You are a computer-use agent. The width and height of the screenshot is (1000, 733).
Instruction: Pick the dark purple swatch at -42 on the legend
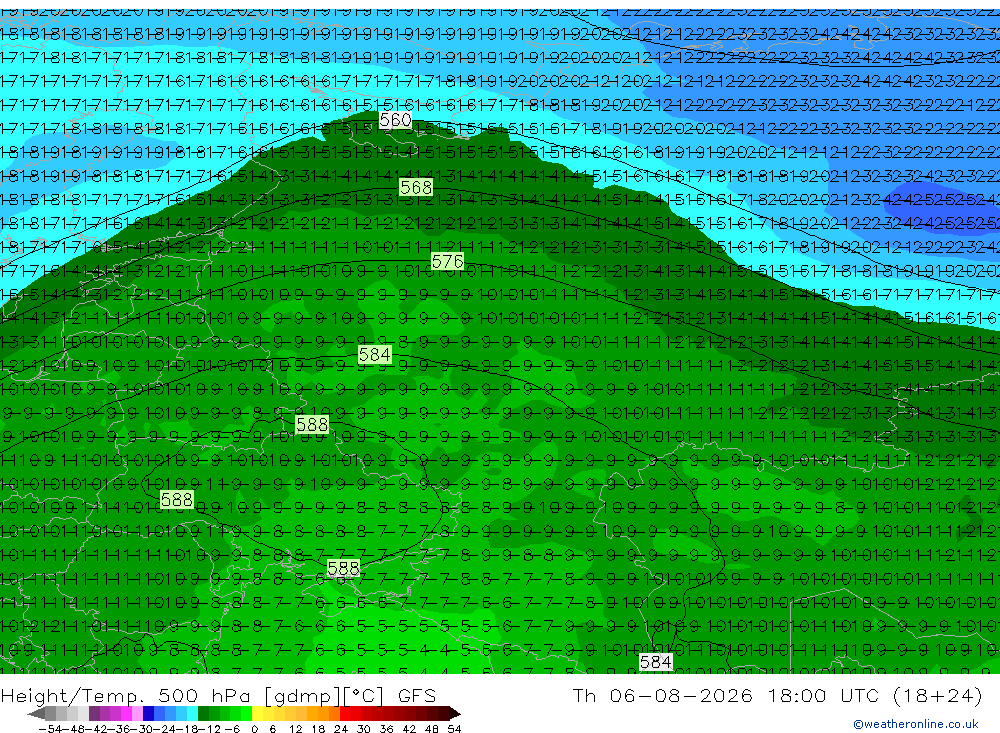[x=94, y=714]
